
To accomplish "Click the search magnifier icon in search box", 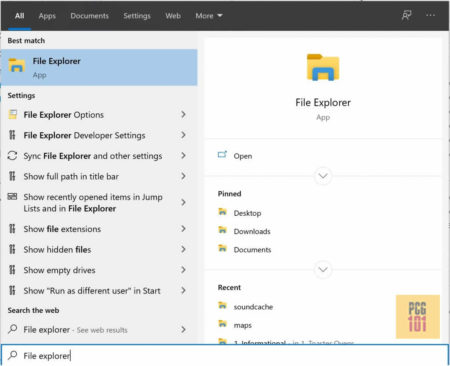I will point(13,355).
